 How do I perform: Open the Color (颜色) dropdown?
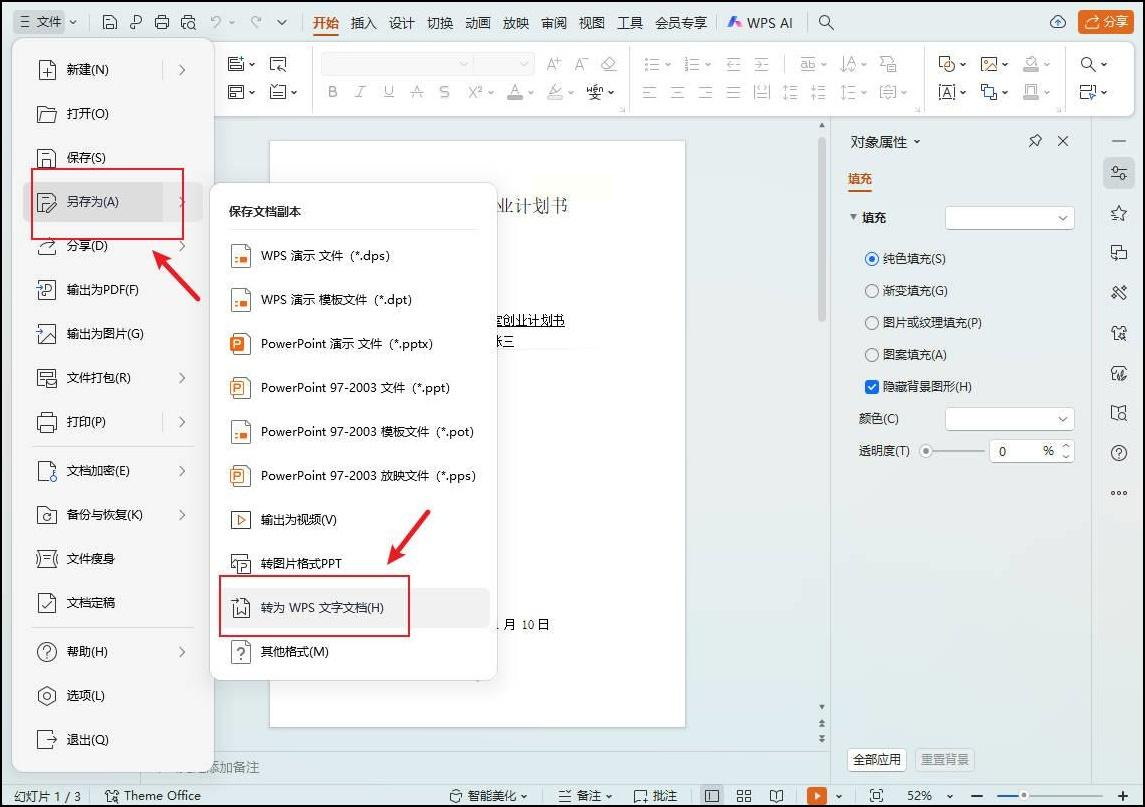(1009, 418)
